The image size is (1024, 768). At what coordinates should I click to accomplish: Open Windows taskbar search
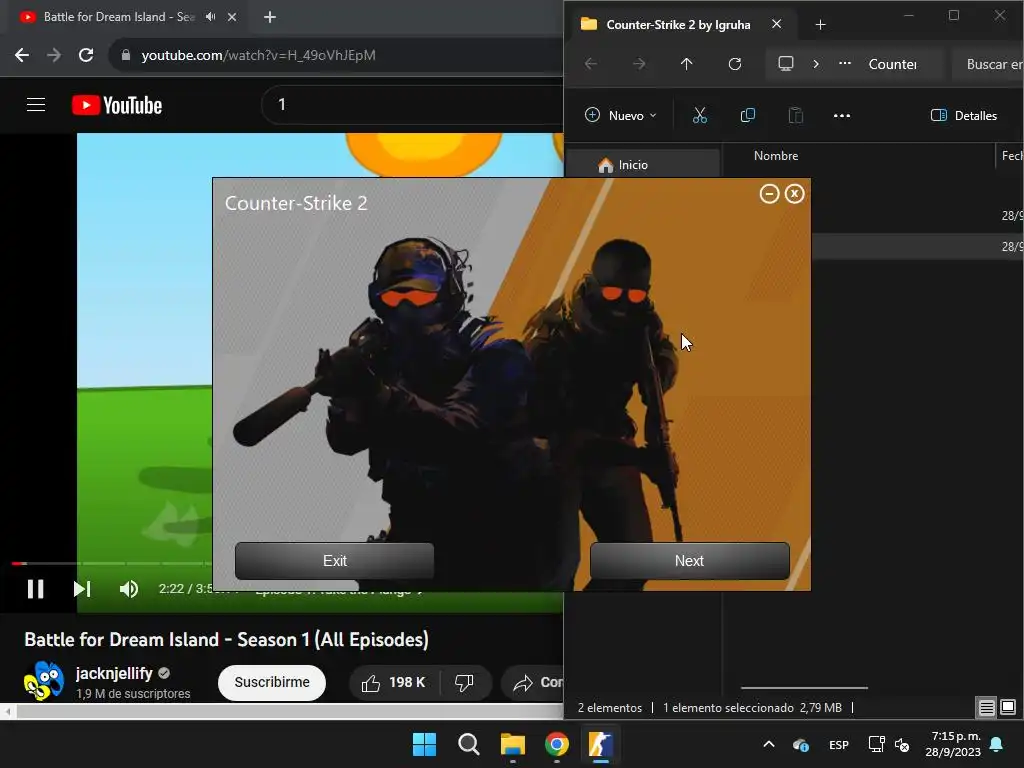coord(469,744)
